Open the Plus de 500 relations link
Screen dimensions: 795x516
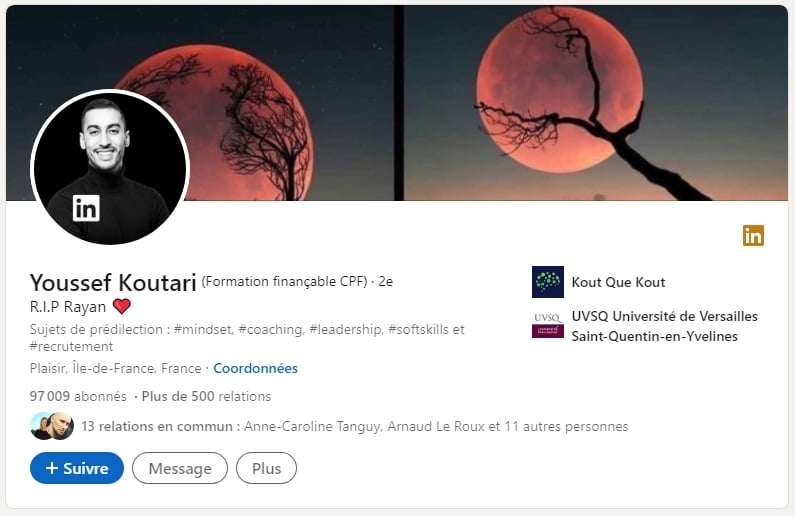[206, 396]
